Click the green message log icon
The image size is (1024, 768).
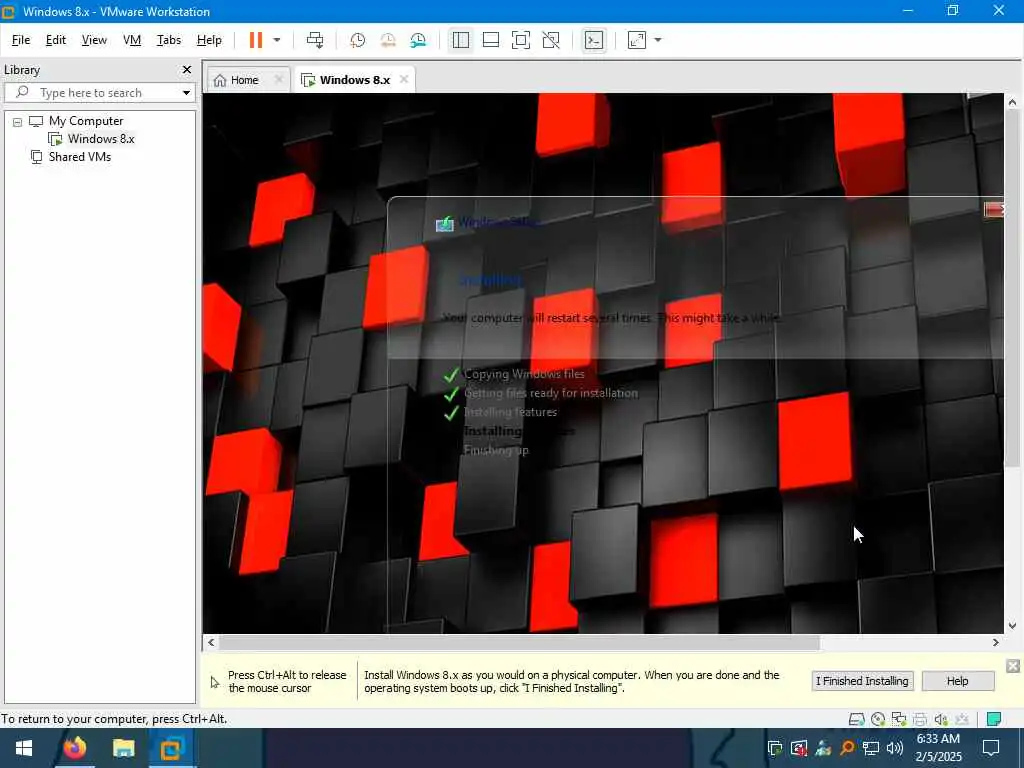tap(994, 719)
